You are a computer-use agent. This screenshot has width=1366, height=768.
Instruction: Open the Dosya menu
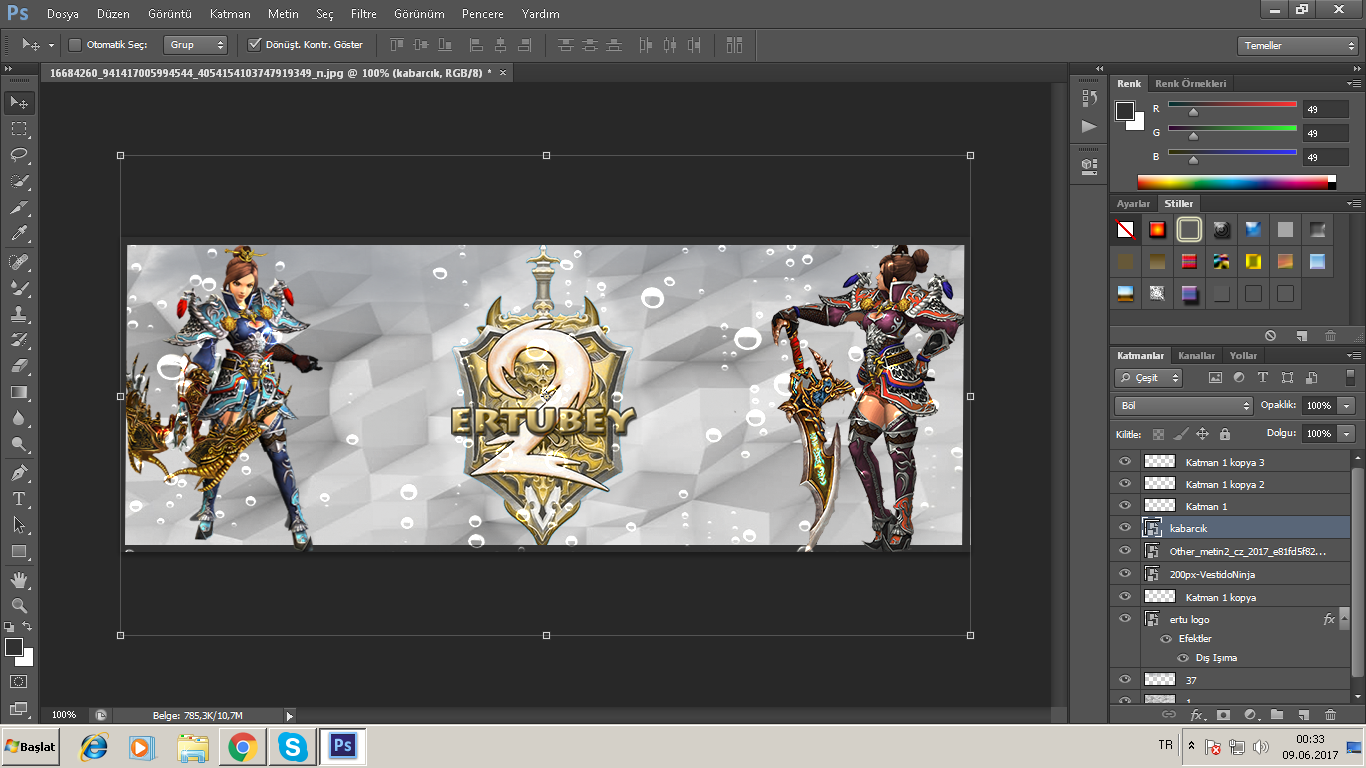point(62,14)
